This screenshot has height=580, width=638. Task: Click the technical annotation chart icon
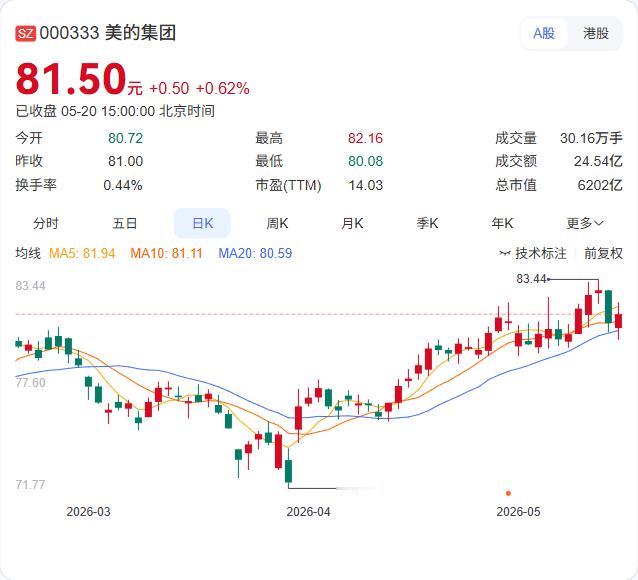point(505,254)
